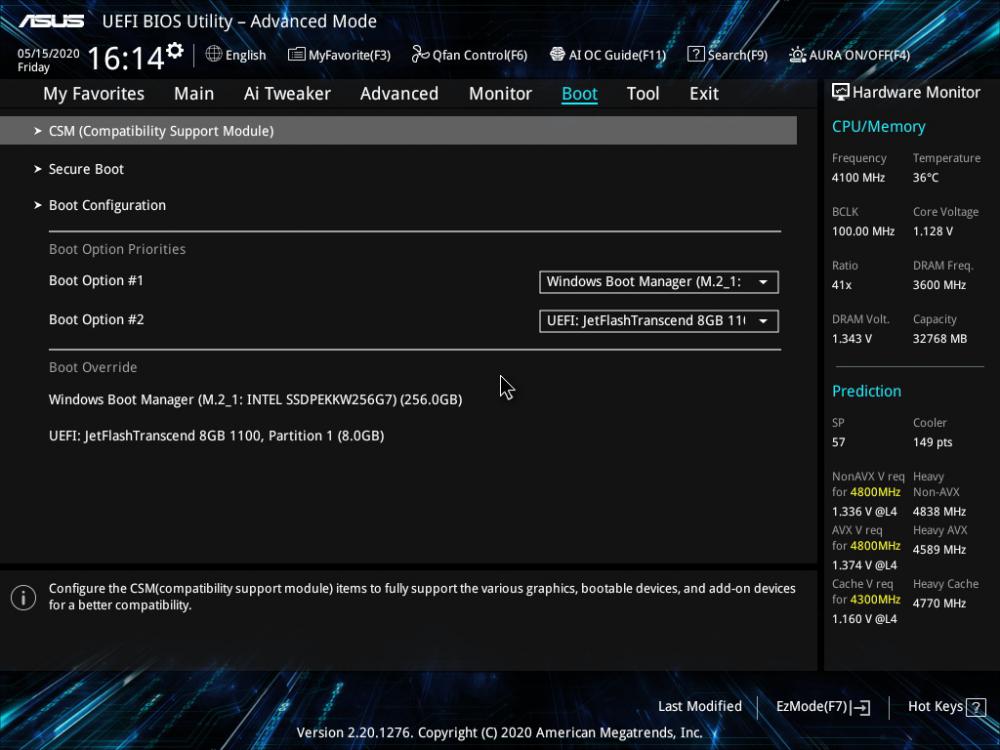Image resolution: width=1000 pixels, height=750 pixels.
Task: Boot override from Windows Boot Manager INTEL SSD
Action: (256, 400)
